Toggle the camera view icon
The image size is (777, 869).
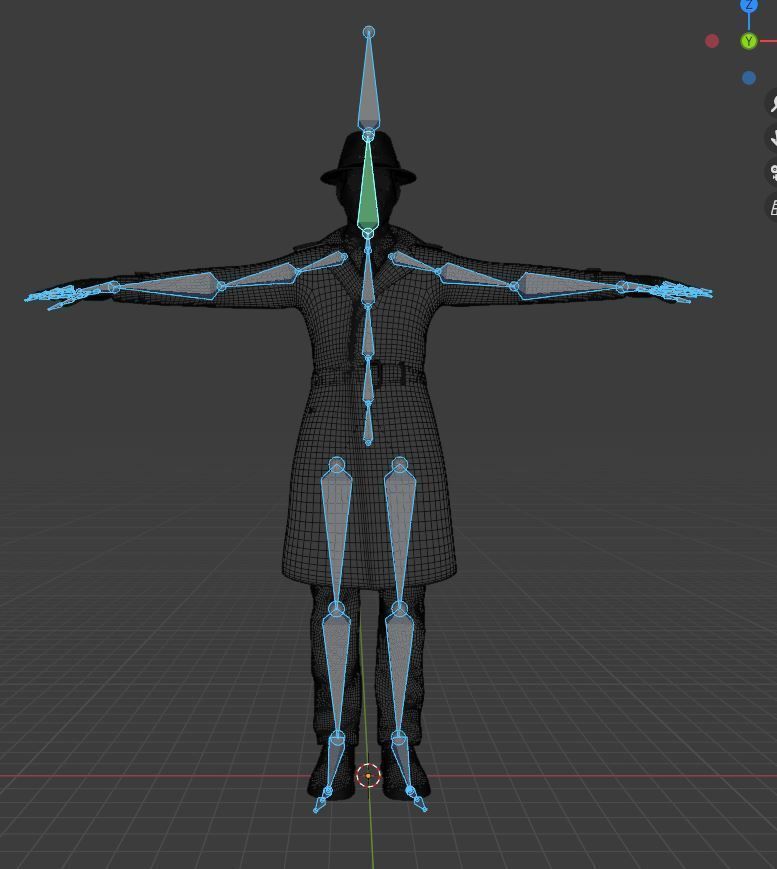point(772,172)
